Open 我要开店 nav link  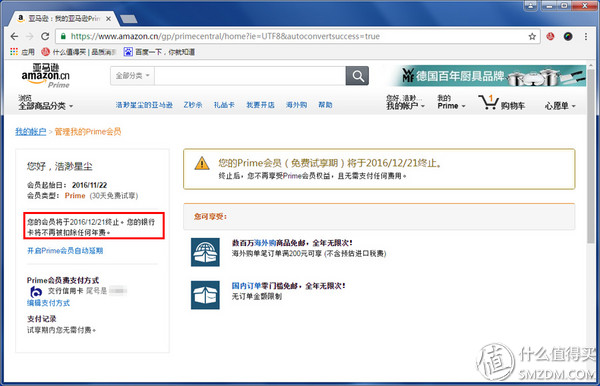tap(260, 105)
